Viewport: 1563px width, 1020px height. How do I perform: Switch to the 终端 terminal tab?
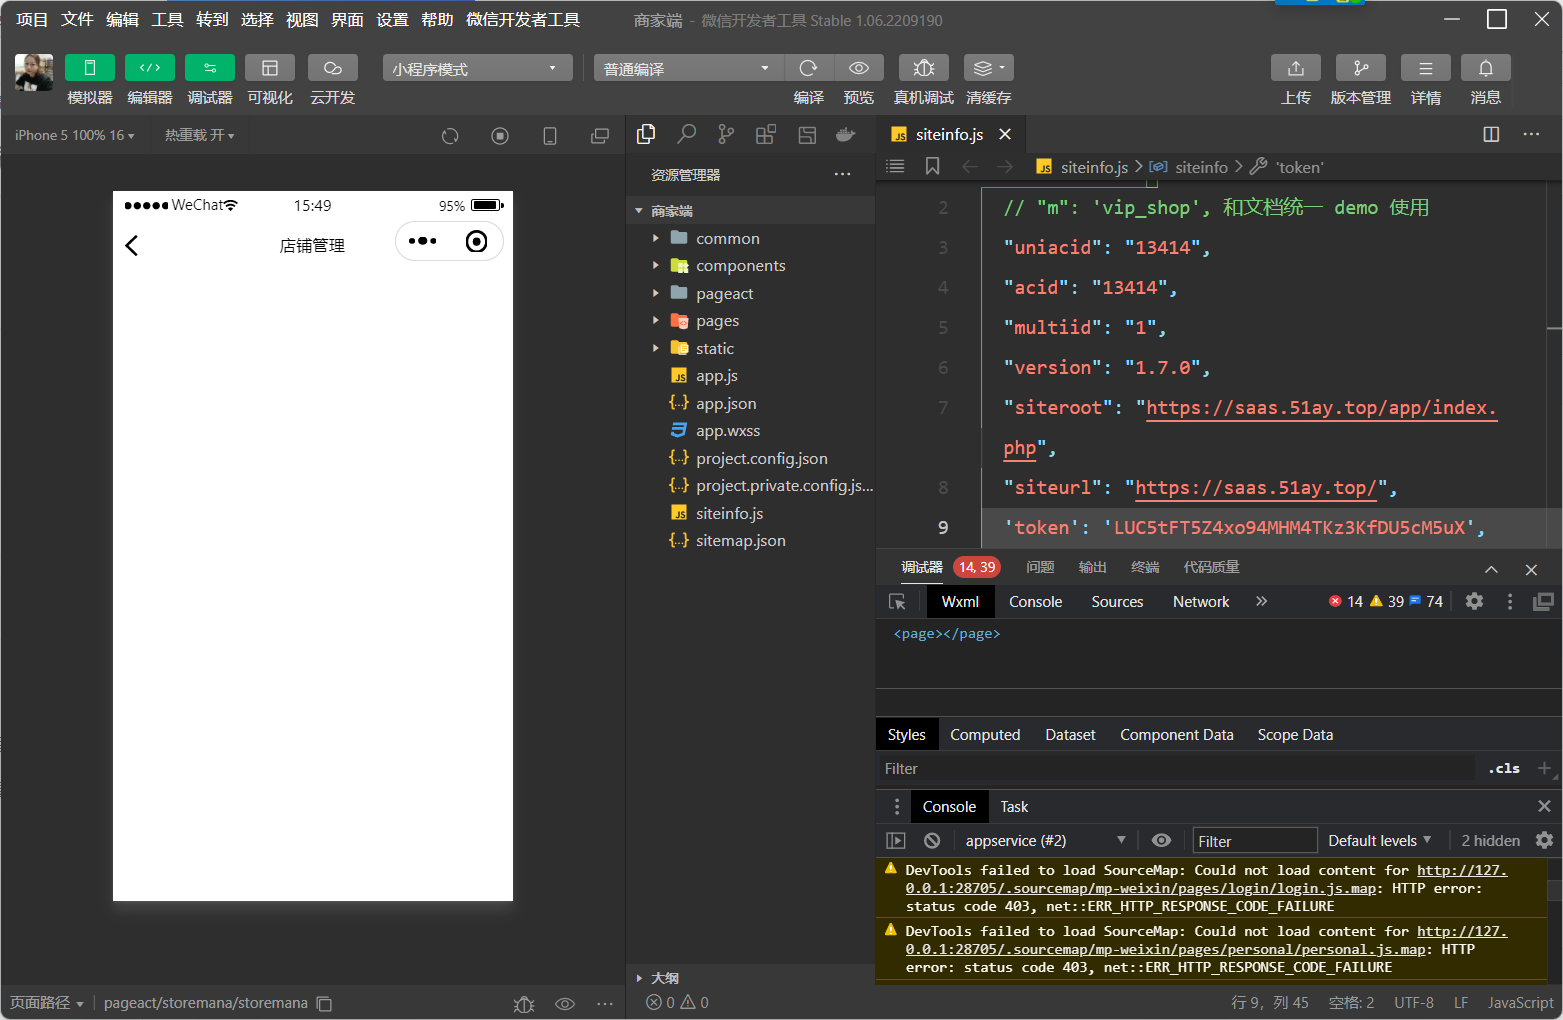pyautogui.click(x=1145, y=567)
